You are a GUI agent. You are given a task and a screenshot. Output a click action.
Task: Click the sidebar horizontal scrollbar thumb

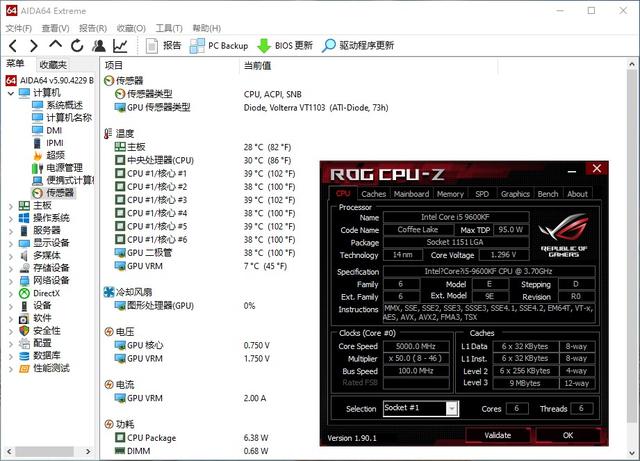point(44,452)
